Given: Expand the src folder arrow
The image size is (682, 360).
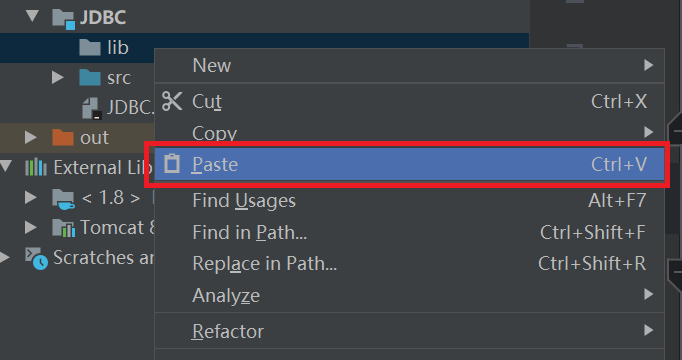Looking at the screenshot, I should point(57,77).
